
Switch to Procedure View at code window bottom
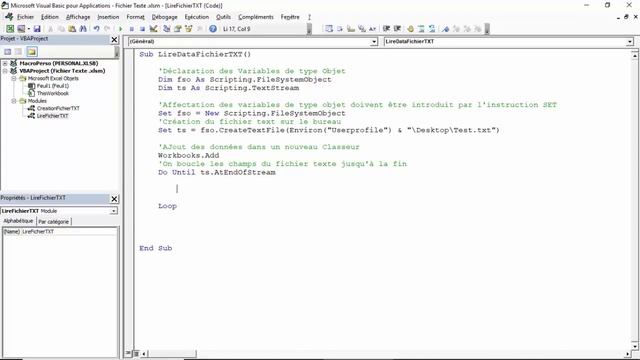click(x=129, y=353)
